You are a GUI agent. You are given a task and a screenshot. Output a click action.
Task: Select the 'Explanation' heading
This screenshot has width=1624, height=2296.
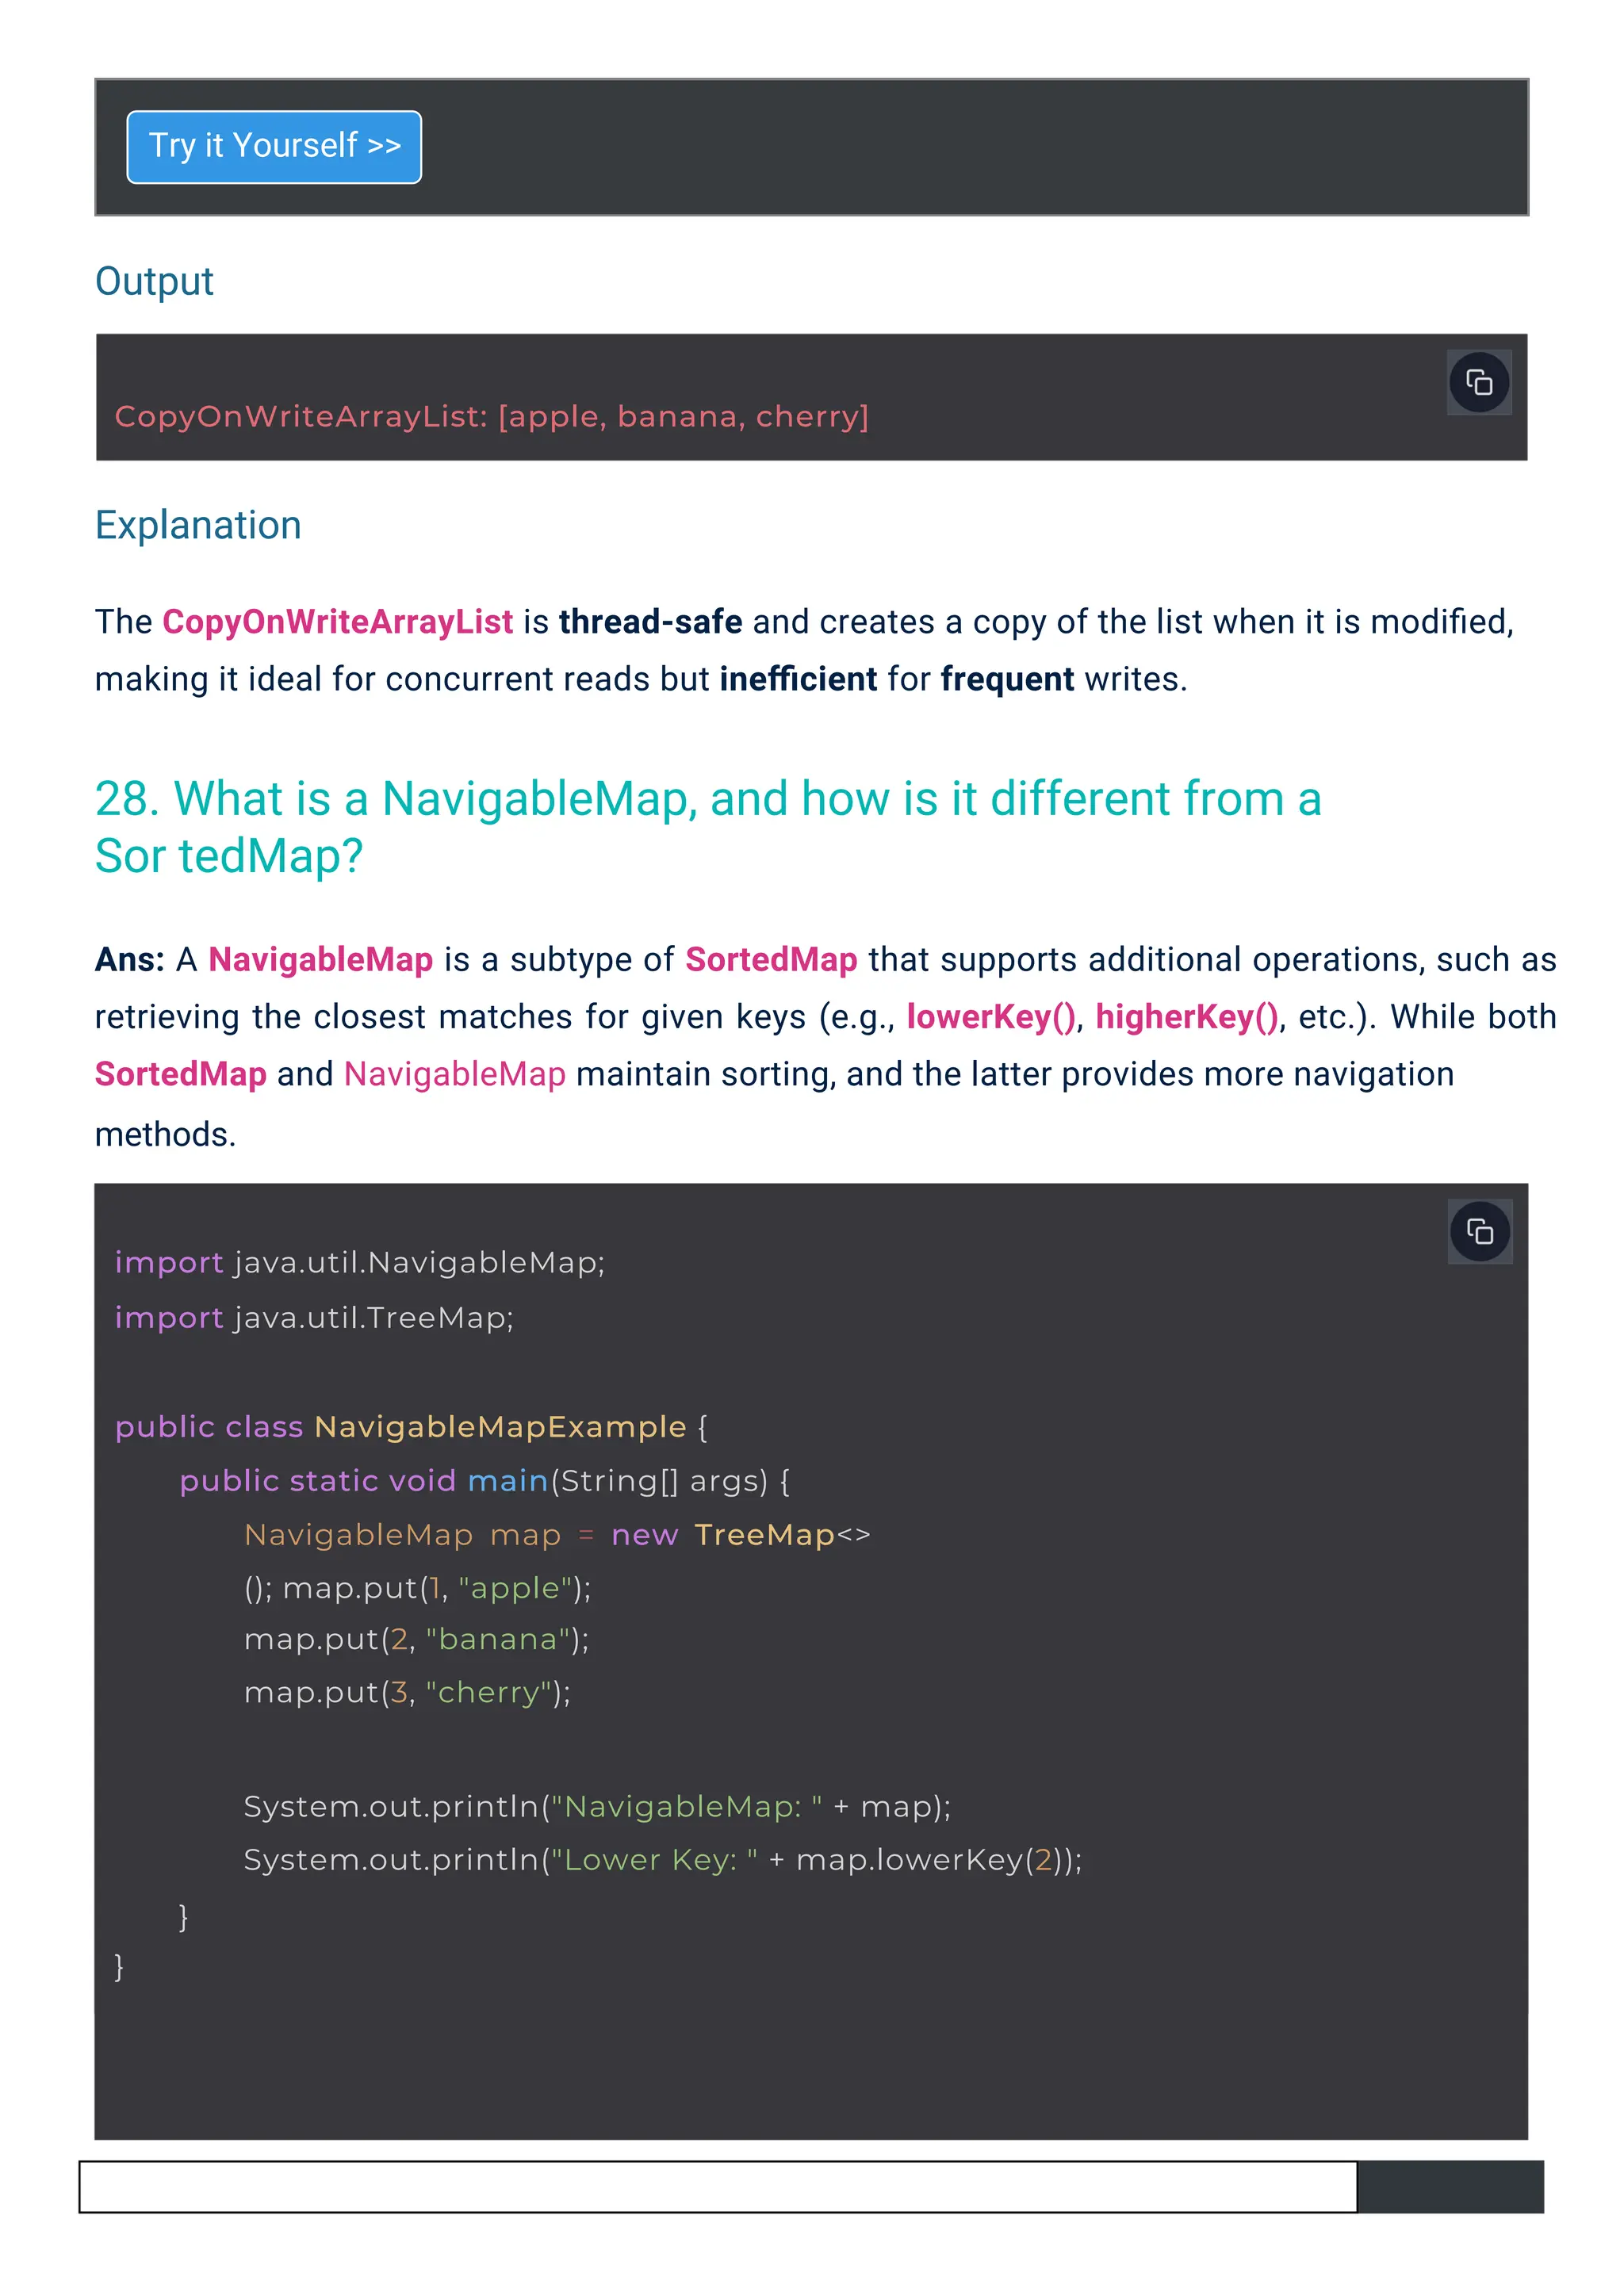point(198,525)
